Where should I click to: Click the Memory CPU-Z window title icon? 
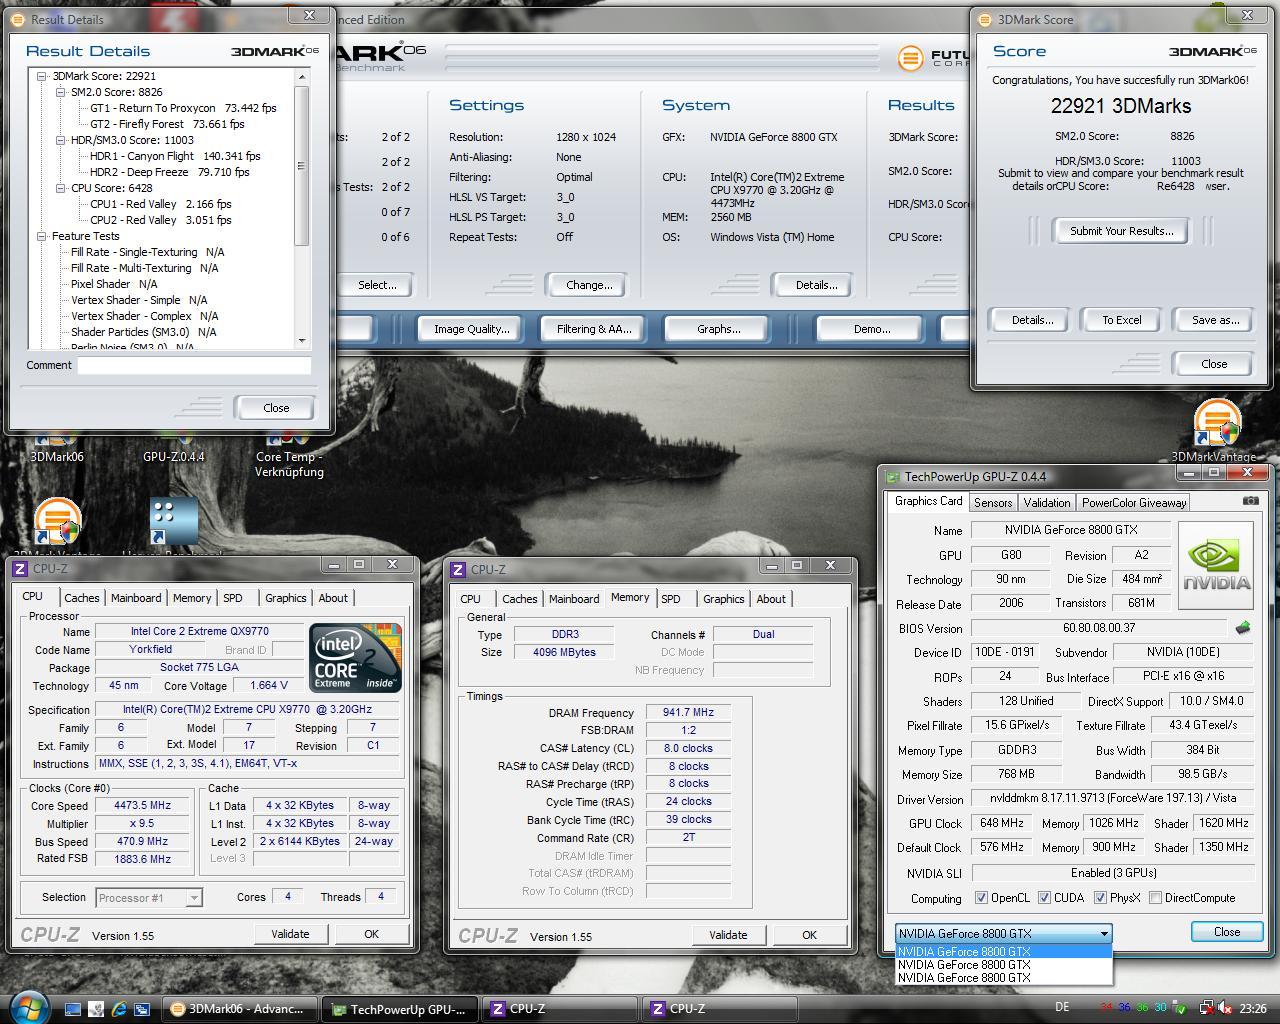click(458, 569)
